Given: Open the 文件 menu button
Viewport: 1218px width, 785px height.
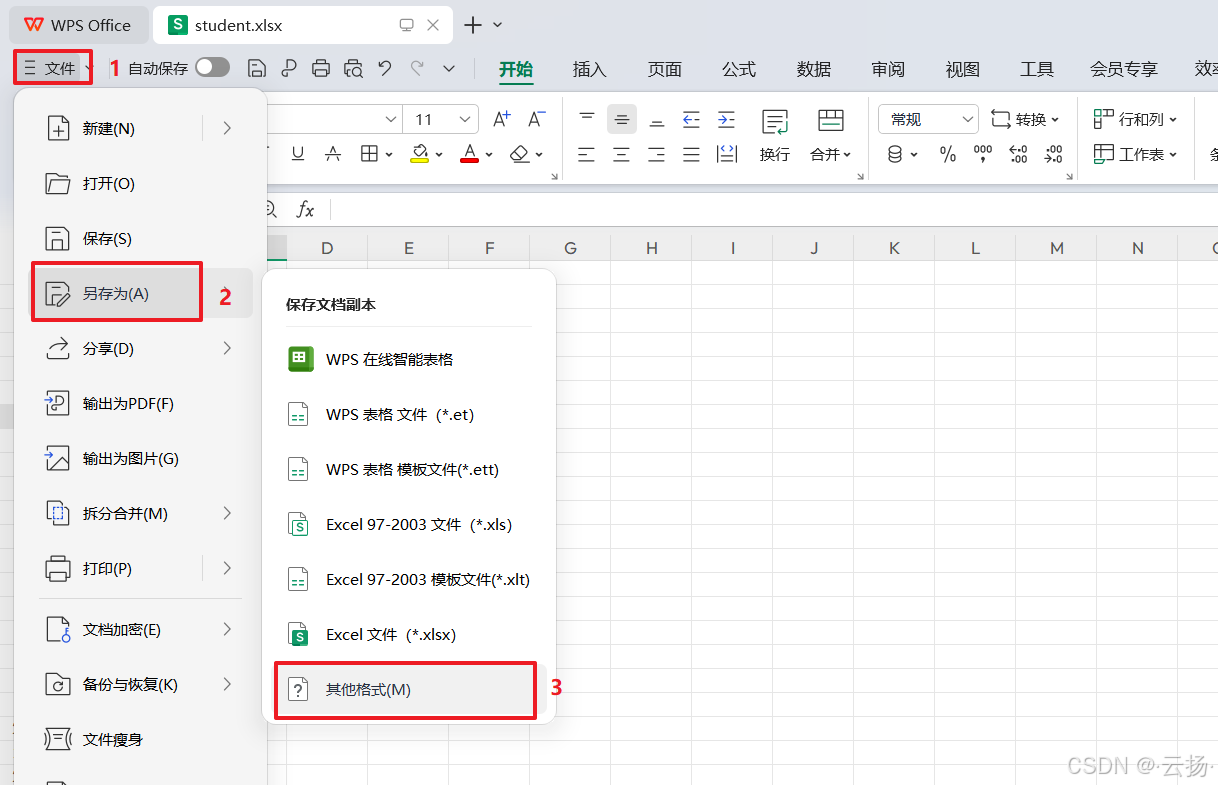Looking at the screenshot, I should 52,68.
